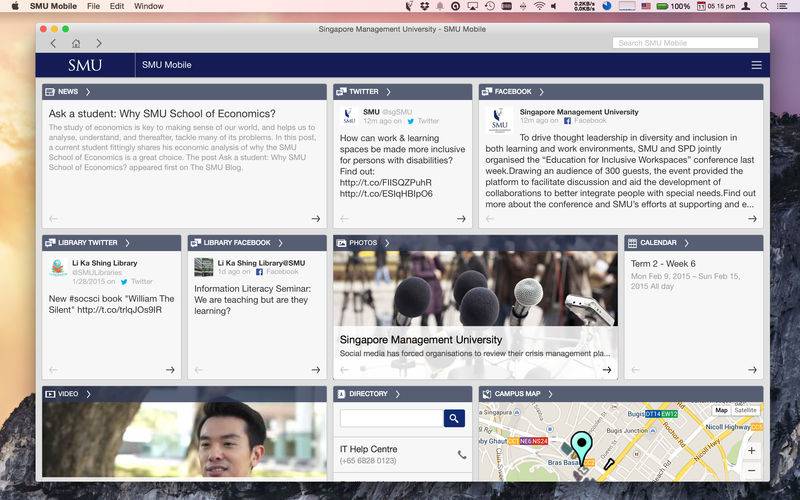Click the Campus Map panel icon

[487, 394]
